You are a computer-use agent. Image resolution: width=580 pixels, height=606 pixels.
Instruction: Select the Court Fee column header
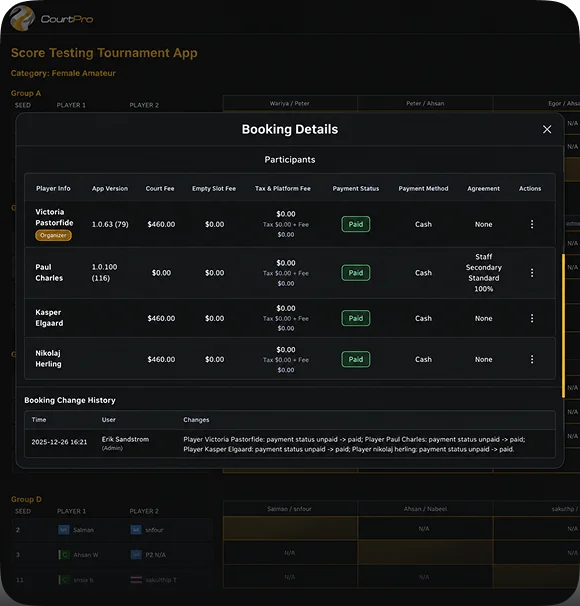pyautogui.click(x=160, y=189)
